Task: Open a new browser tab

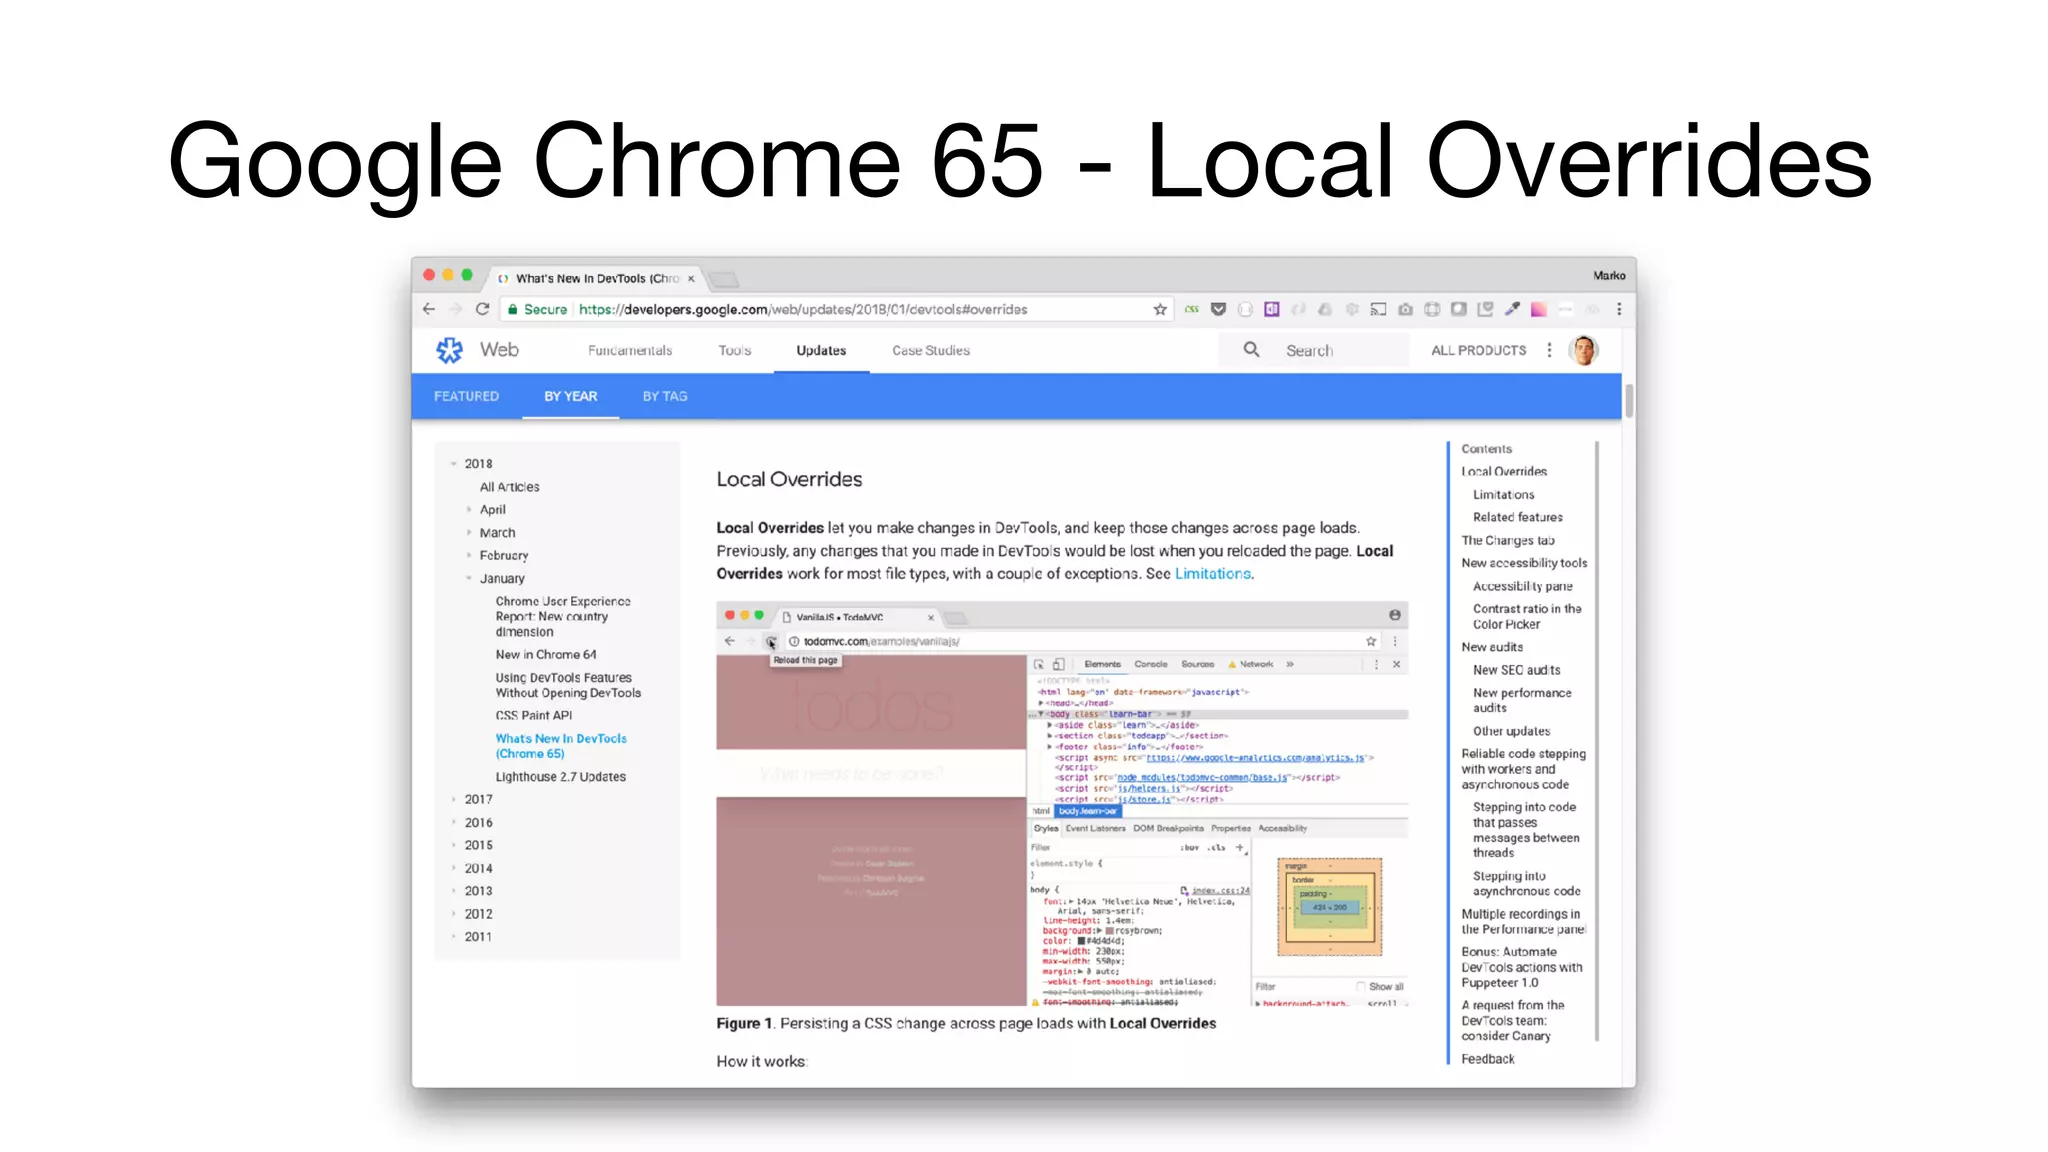Action: [723, 279]
